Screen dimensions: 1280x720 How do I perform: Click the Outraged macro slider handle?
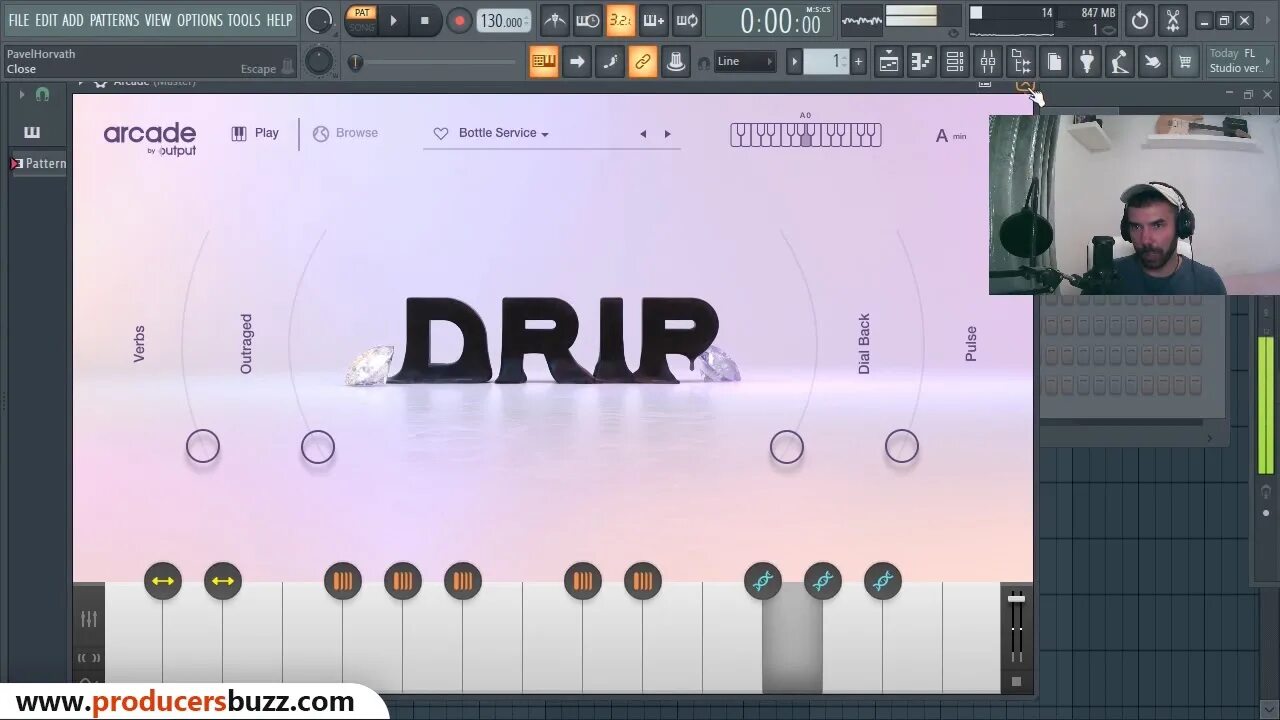tap(318, 446)
